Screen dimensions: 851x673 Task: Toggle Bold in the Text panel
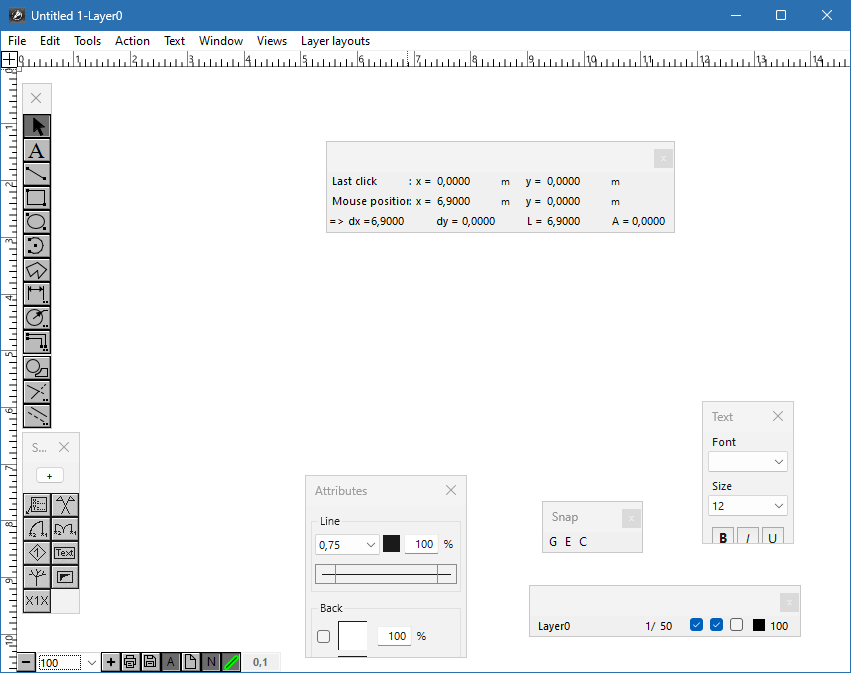[x=722, y=536]
